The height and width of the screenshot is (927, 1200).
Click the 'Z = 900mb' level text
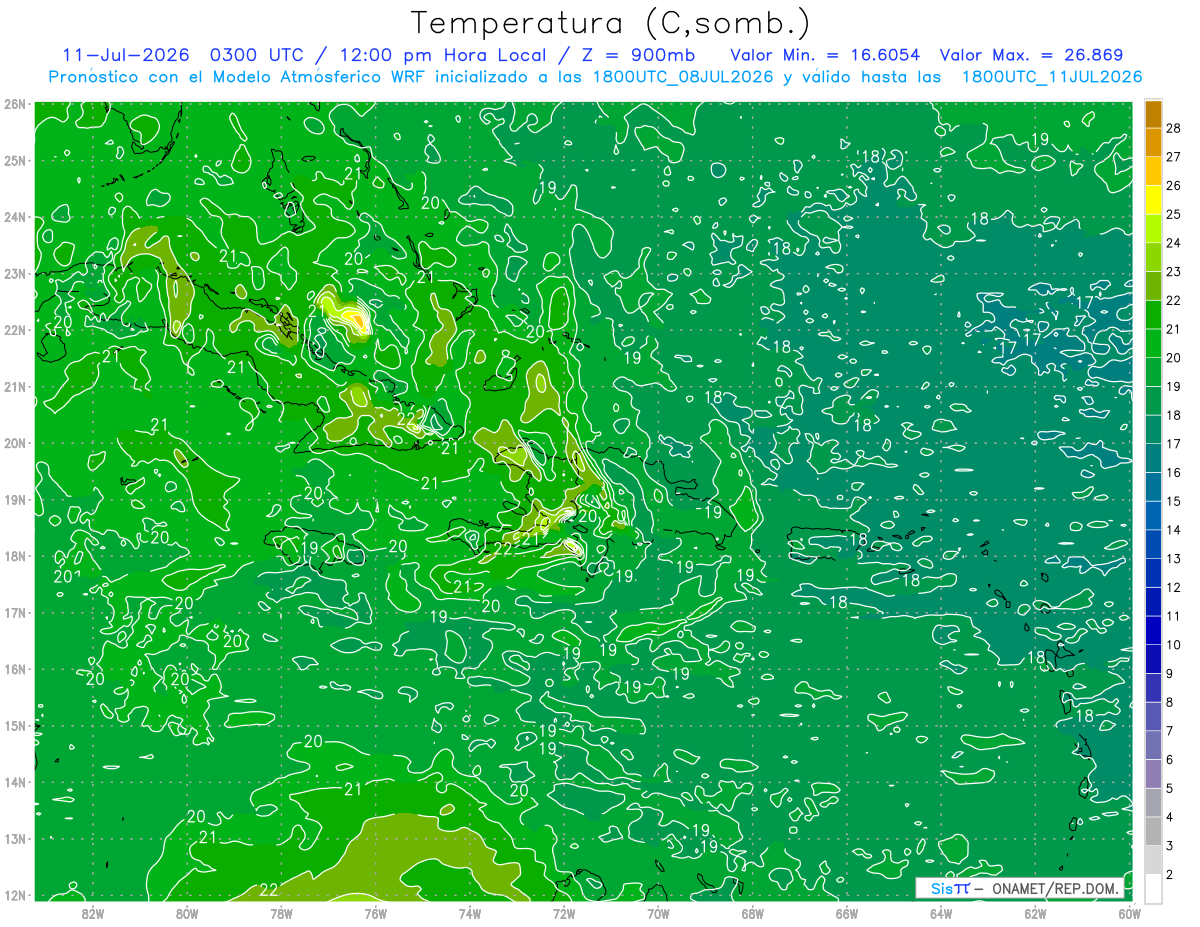pyautogui.click(x=640, y=55)
